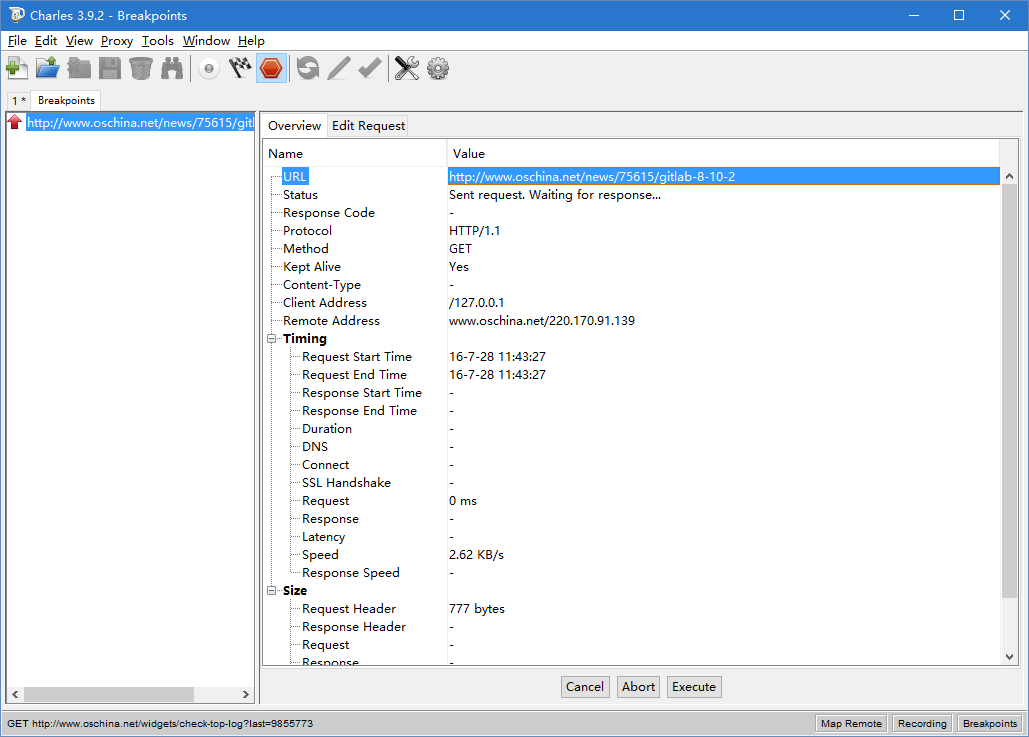Screen dimensions: 1029x737
Task: Open the Proxy menu
Action: (x=117, y=41)
